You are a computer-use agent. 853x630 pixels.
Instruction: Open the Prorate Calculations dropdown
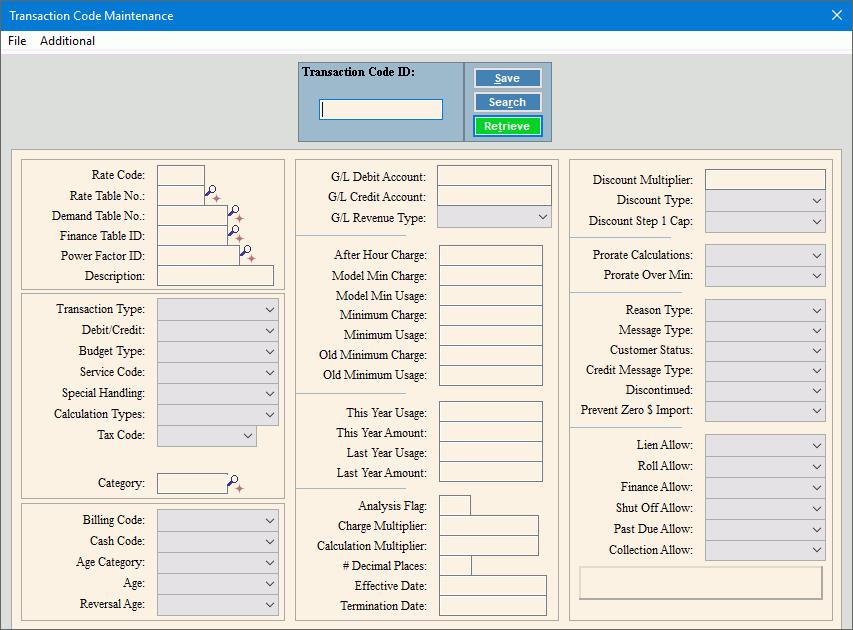click(x=765, y=255)
